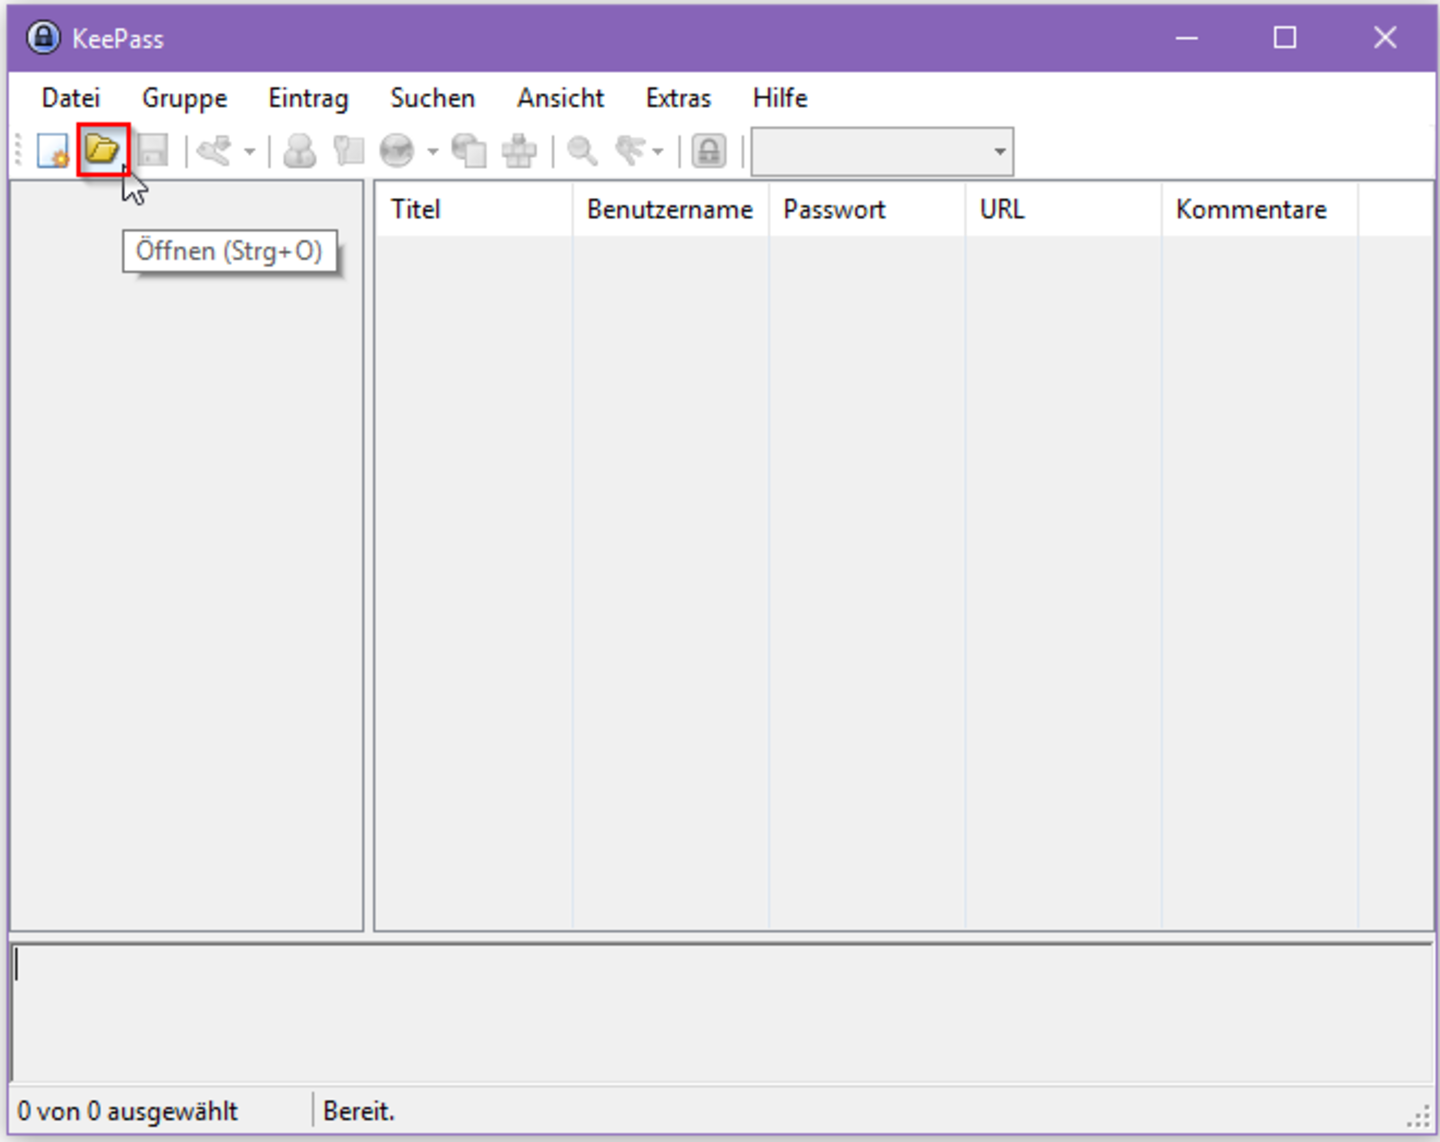Expand the Open URL dropdown arrow
1440x1142 pixels.
(433, 152)
